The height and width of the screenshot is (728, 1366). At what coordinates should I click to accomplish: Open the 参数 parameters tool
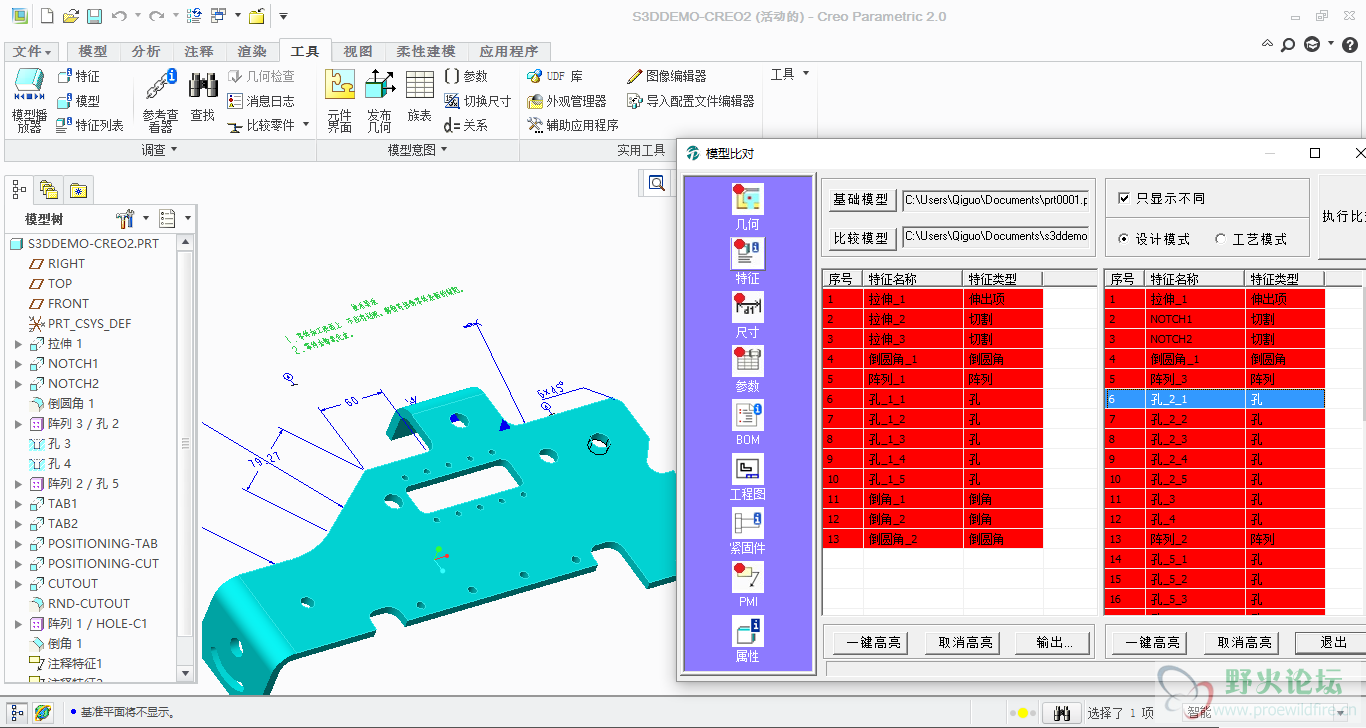[466, 76]
